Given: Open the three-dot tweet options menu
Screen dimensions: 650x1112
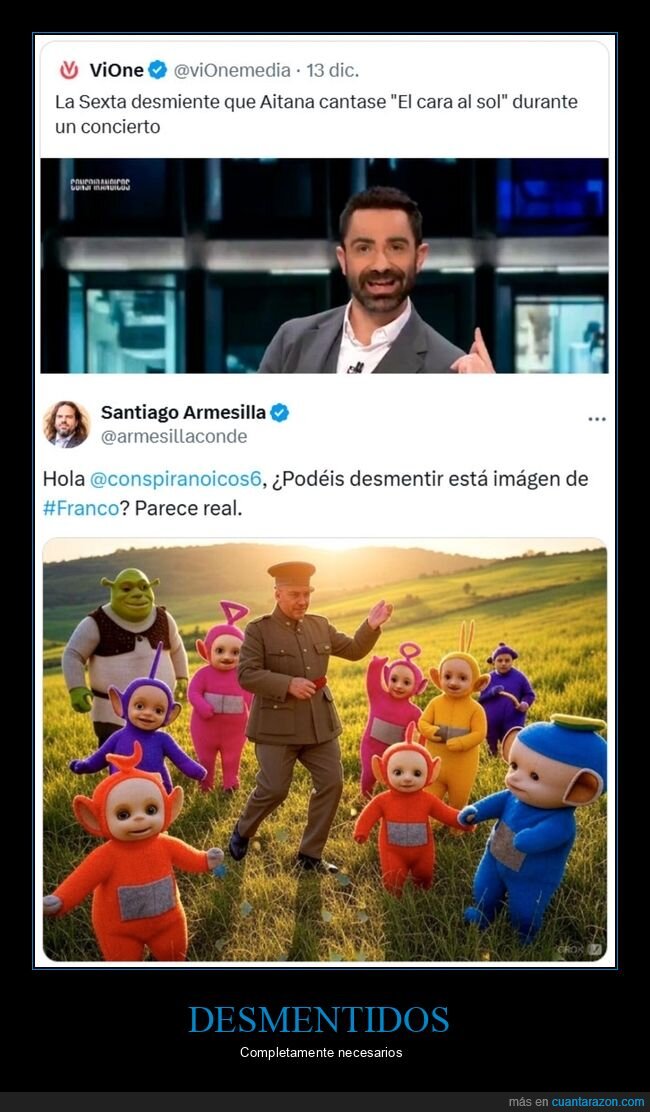Looking at the screenshot, I should click(597, 419).
